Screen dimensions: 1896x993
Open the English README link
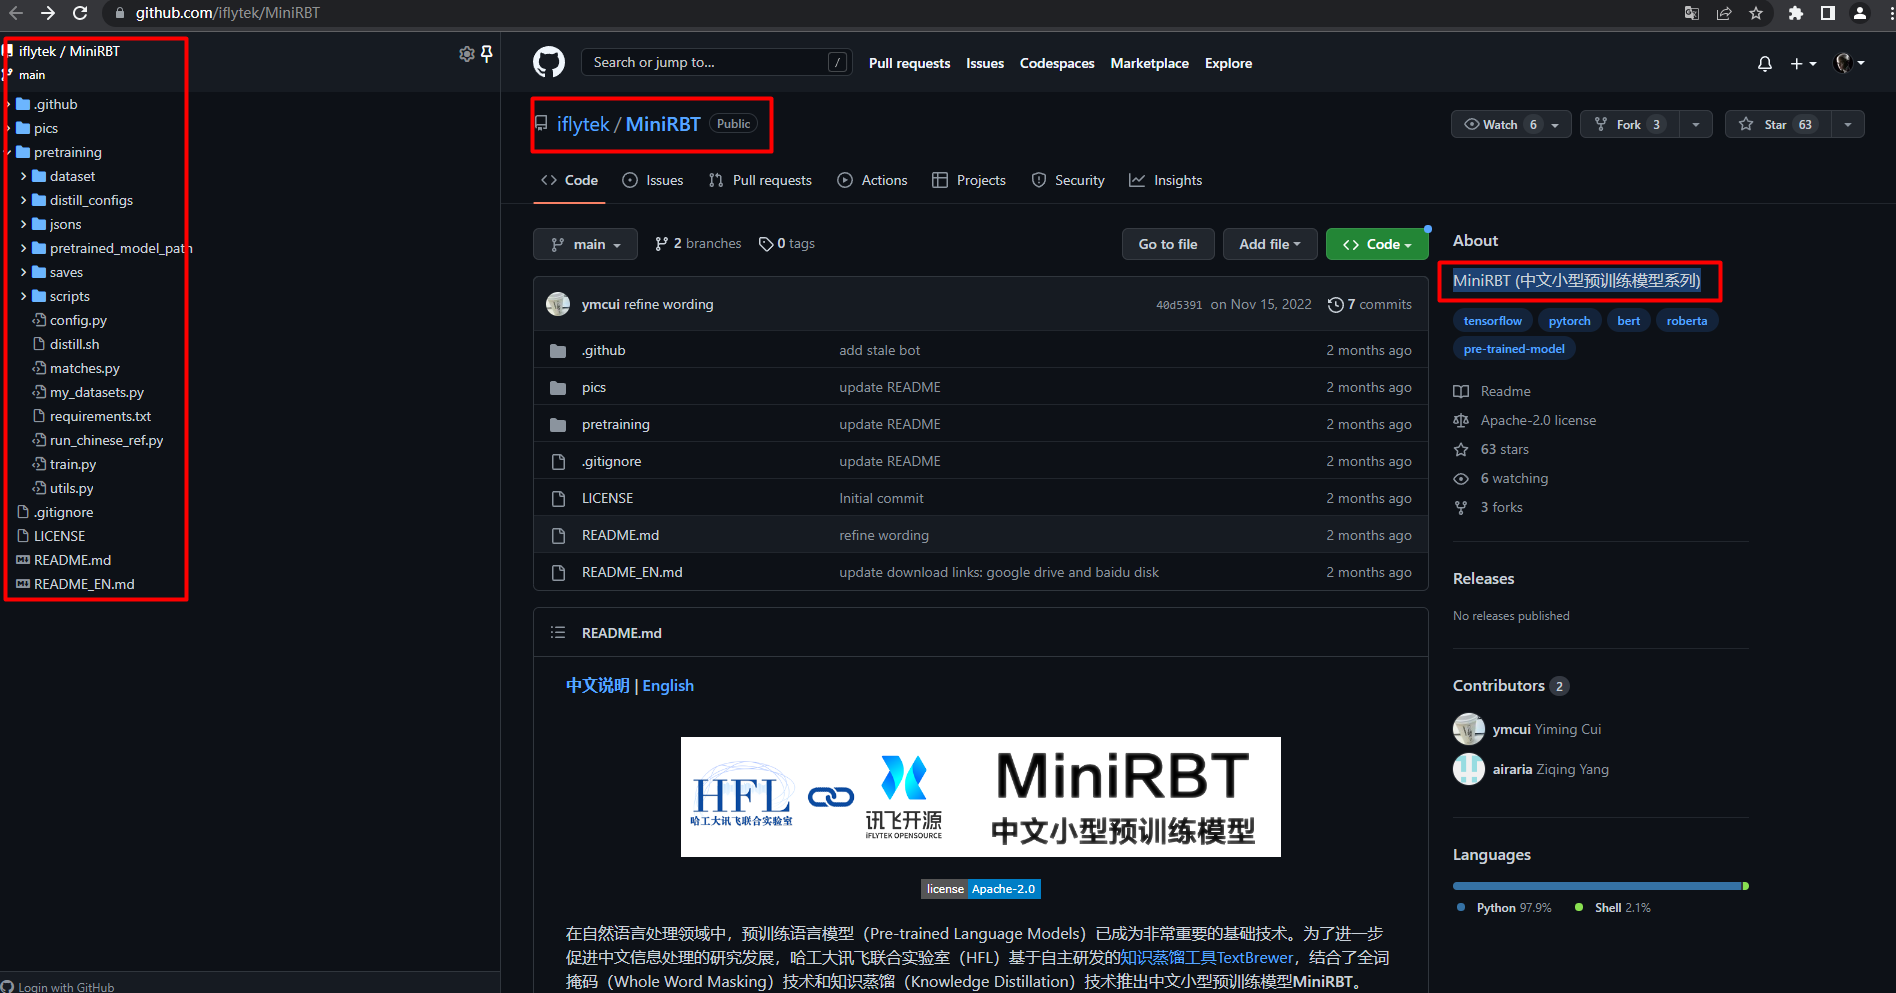[x=668, y=685]
